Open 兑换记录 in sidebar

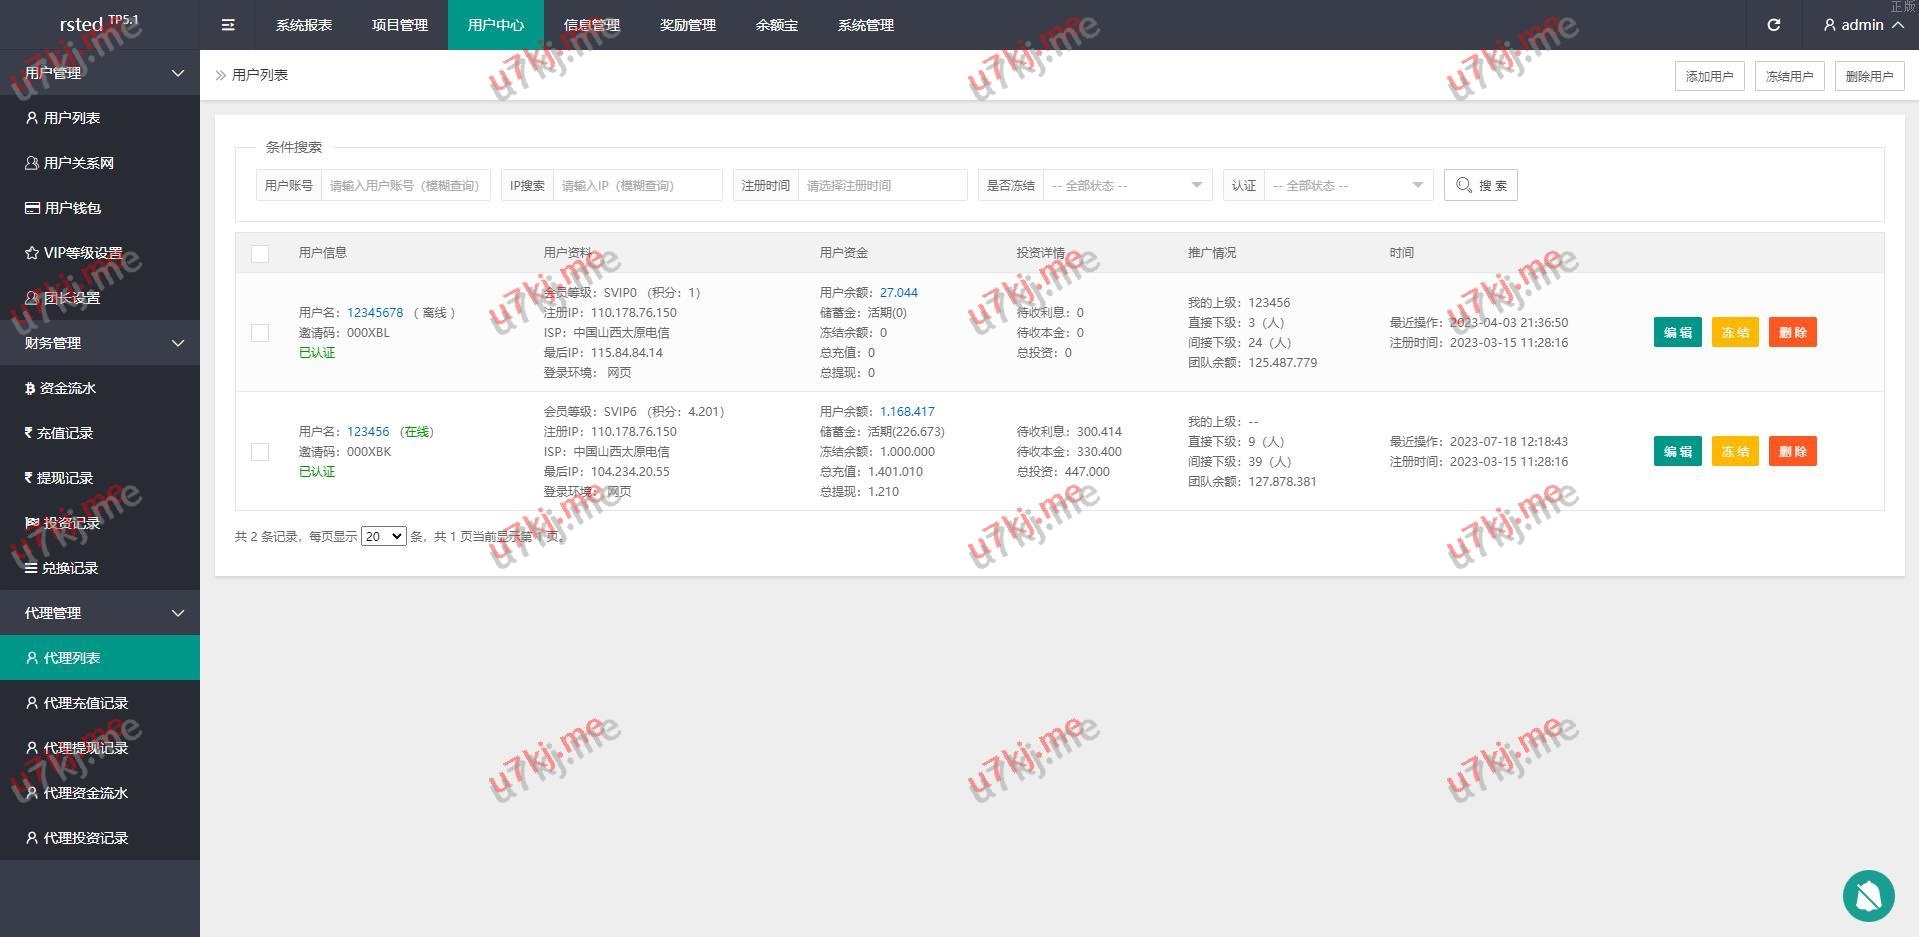(x=69, y=568)
